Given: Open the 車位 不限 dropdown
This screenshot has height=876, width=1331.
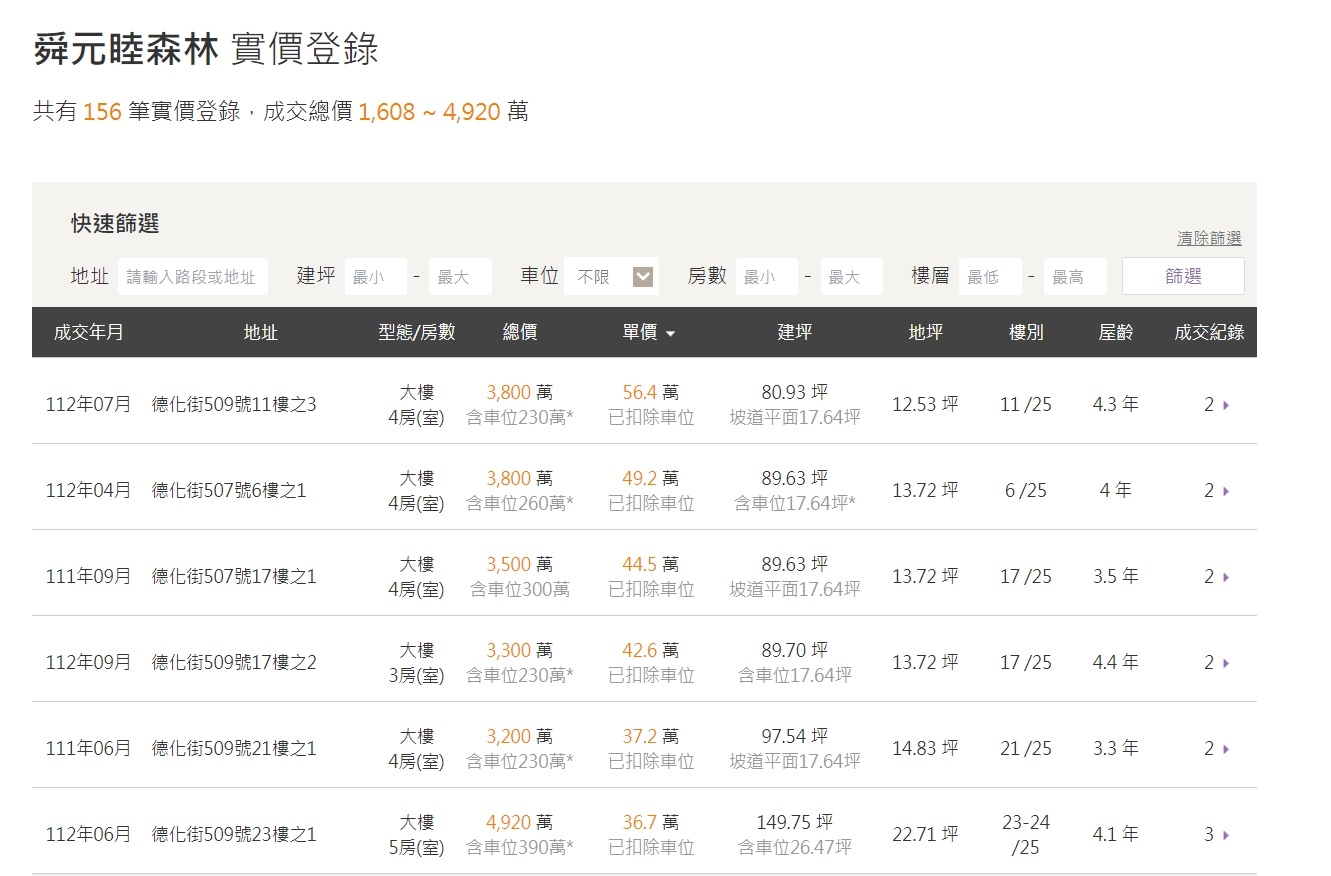Looking at the screenshot, I should coord(611,275).
